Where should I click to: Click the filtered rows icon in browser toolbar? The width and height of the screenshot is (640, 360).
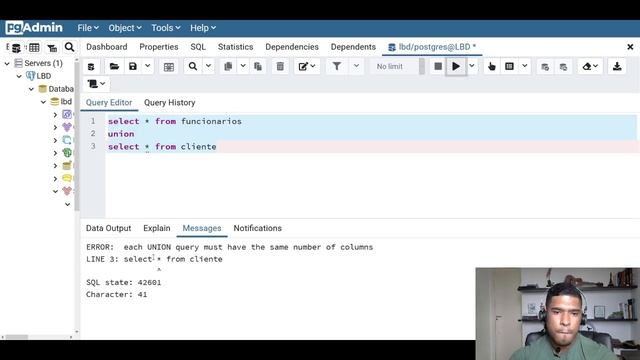tap(52, 48)
